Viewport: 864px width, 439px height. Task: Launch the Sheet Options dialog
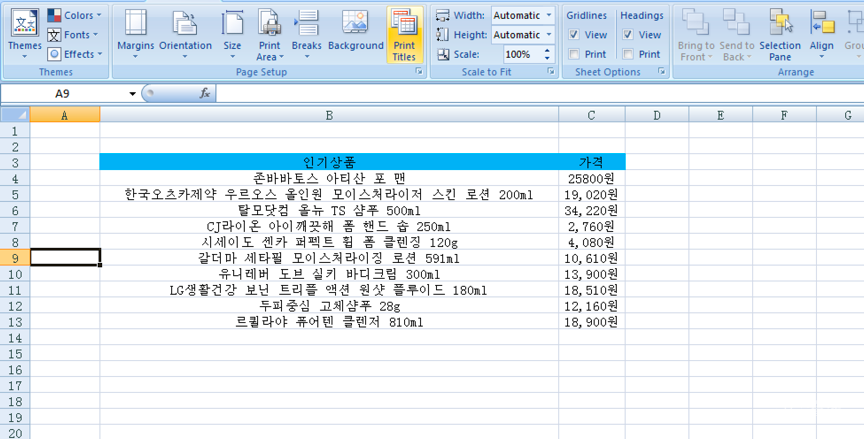point(662,72)
